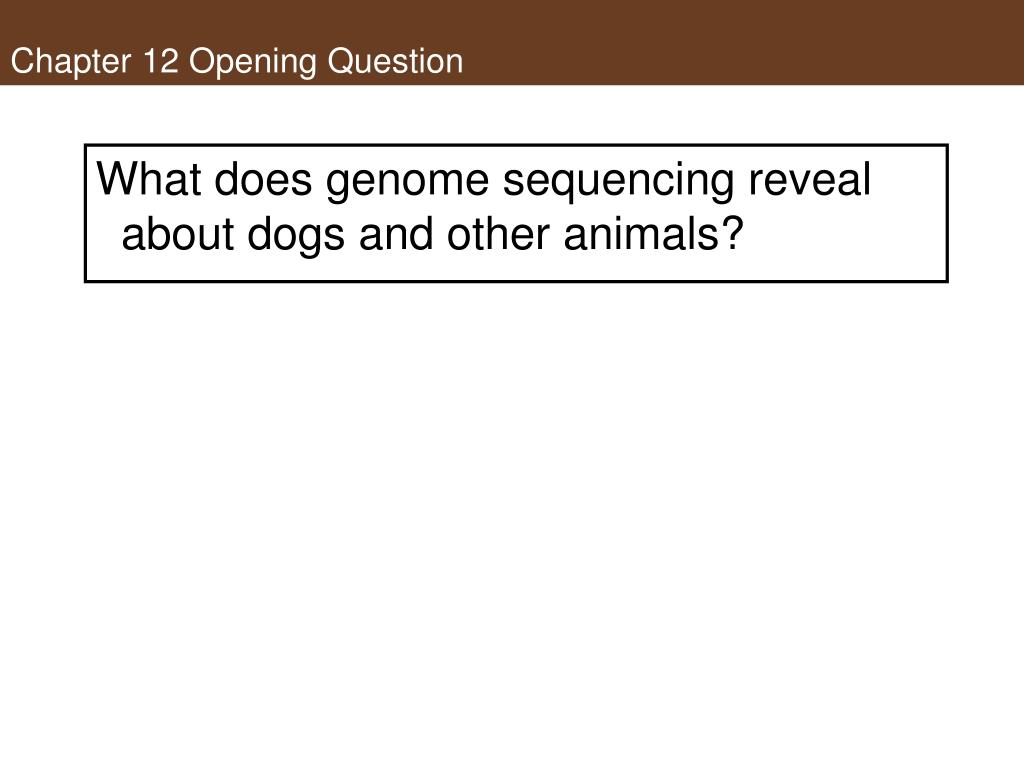This screenshot has width=1024, height=768.
Task: Click the 'Chapter 12 Opening Question' title
Action: (237, 61)
